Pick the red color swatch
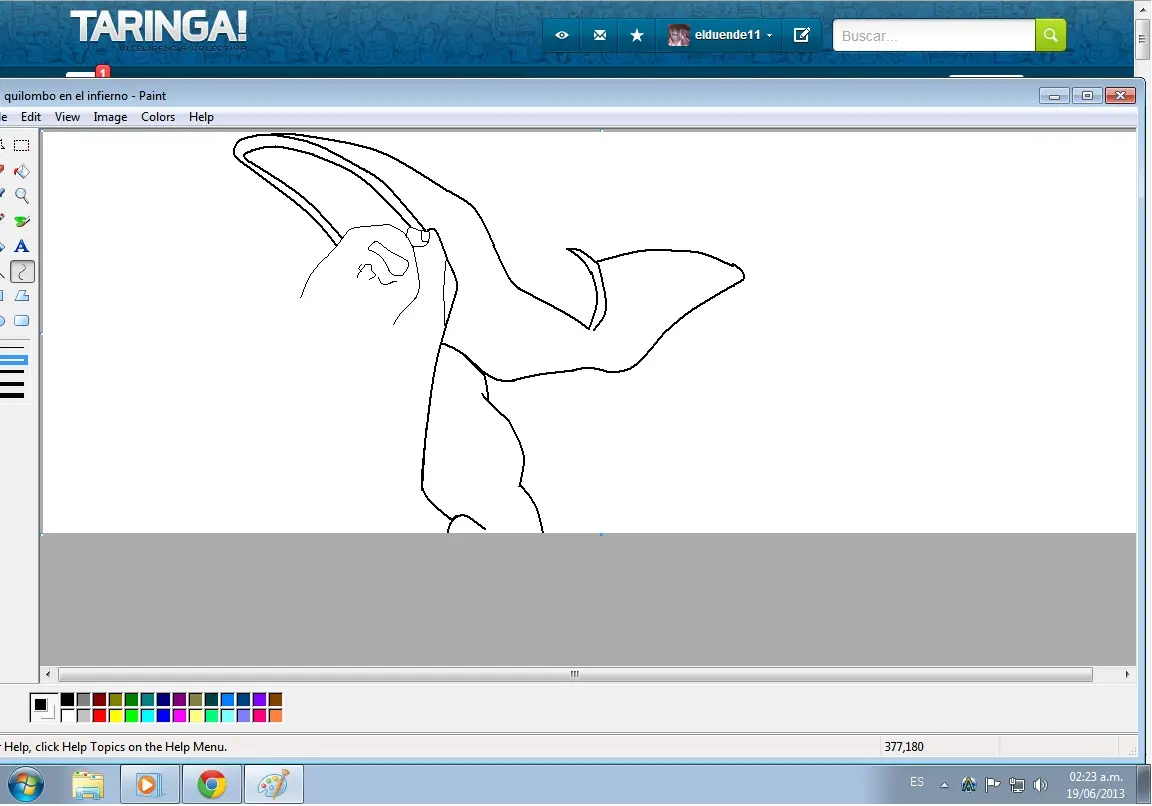 tap(99, 716)
